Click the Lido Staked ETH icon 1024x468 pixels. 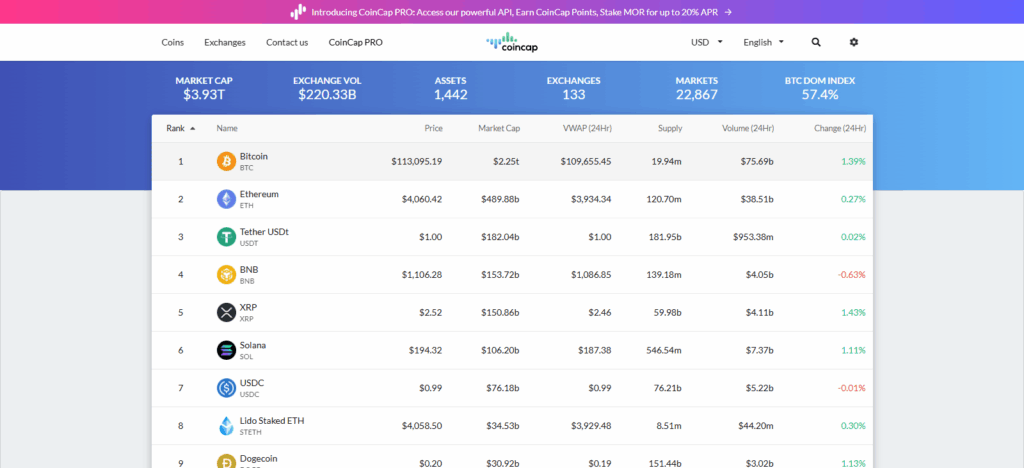pos(226,426)
